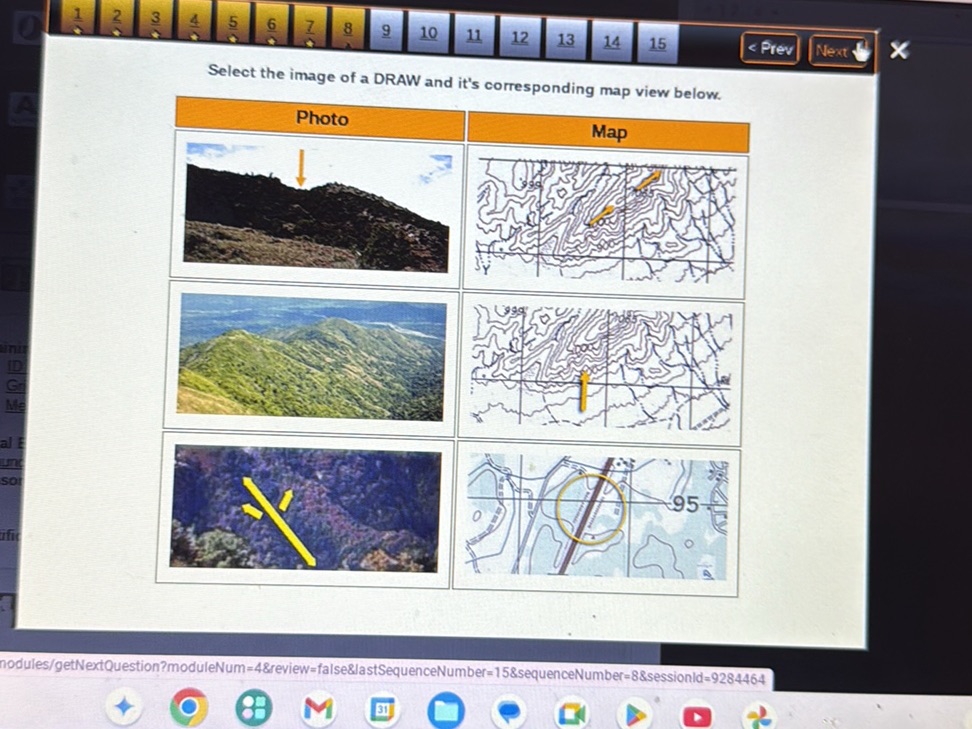Open the Files app
Viewport: 972px width, 729px height.
tap(447, 712)
